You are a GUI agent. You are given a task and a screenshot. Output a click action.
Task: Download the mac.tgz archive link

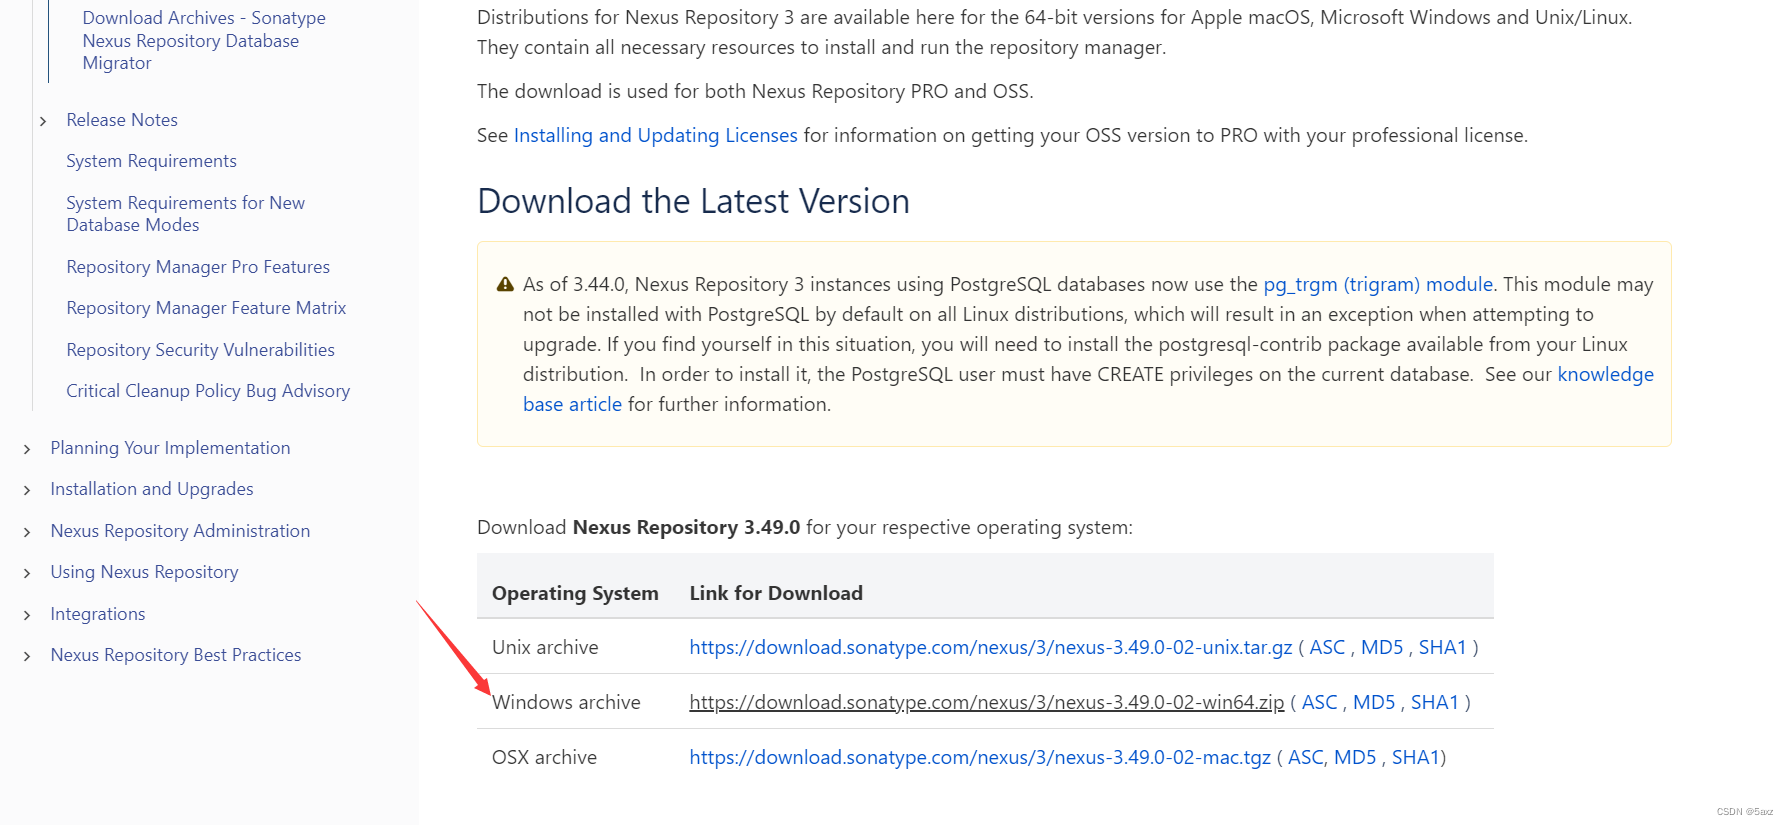pyautogui.click(x=980, y=757)
